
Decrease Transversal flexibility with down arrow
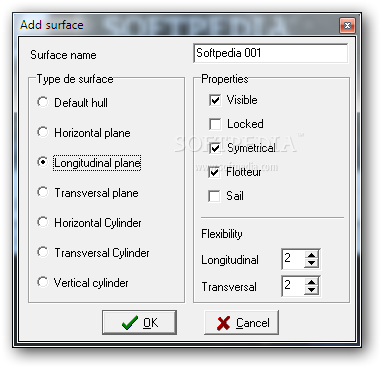[x=312, y=290]
